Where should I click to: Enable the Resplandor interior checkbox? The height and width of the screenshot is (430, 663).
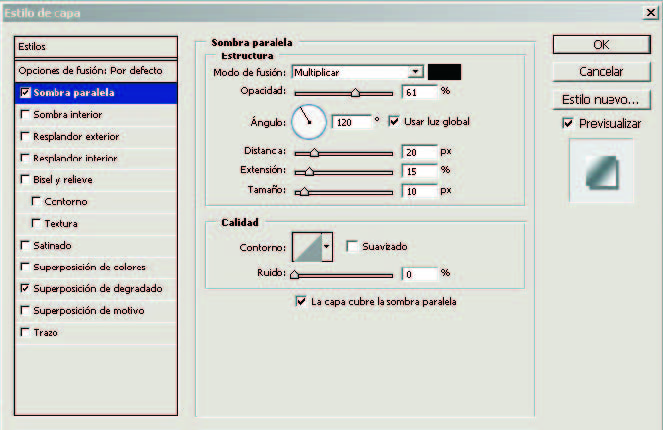tap(25, 158)
